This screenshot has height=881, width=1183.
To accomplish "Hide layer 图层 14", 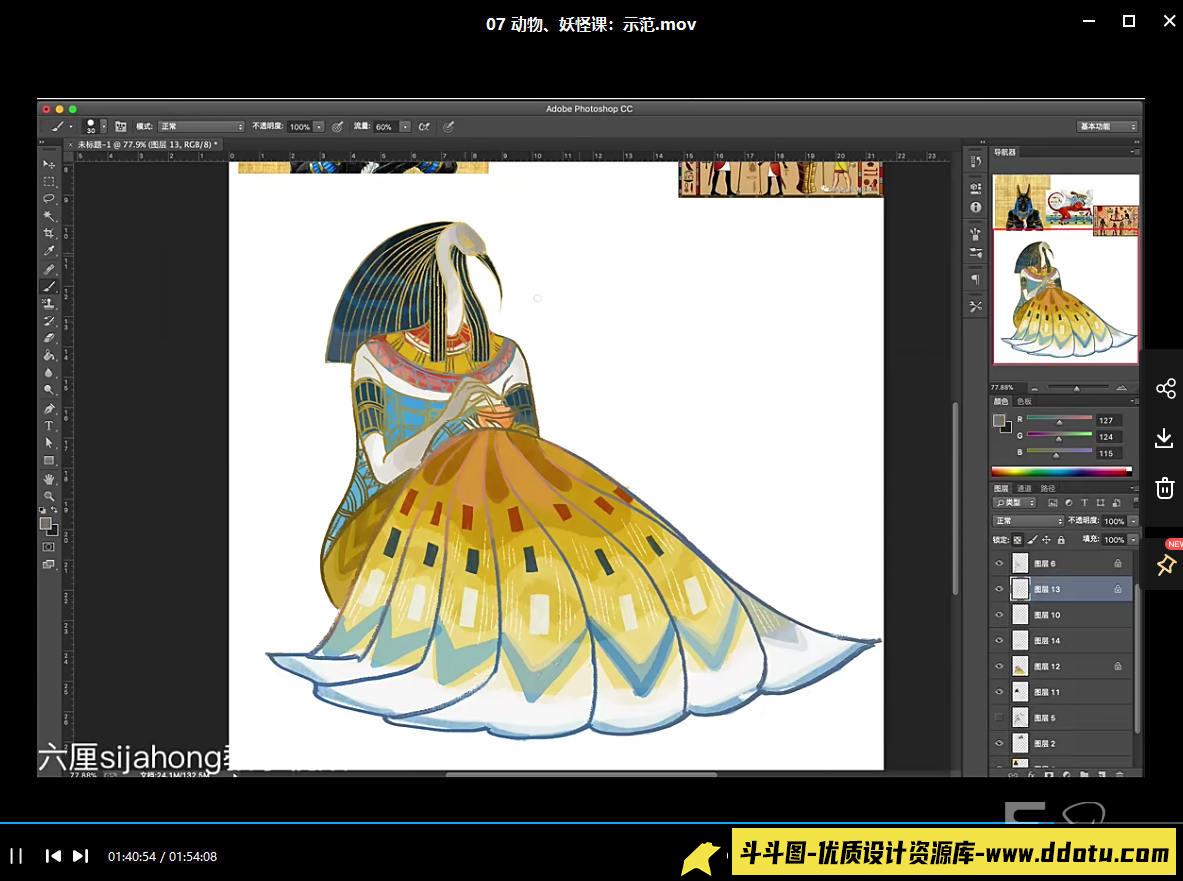I will point(999,640).
